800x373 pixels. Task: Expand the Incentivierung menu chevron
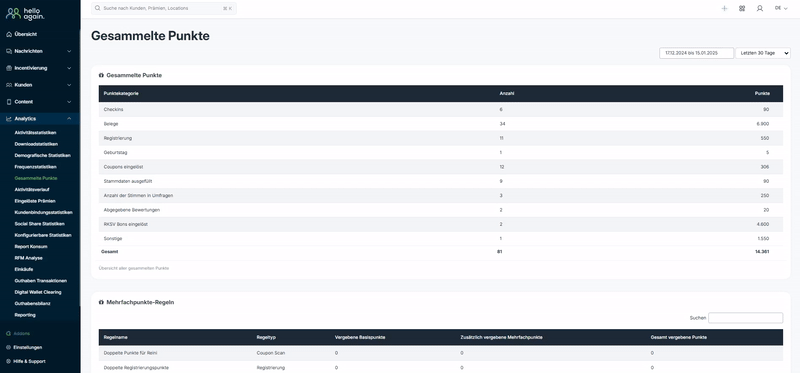click(69, 68)
